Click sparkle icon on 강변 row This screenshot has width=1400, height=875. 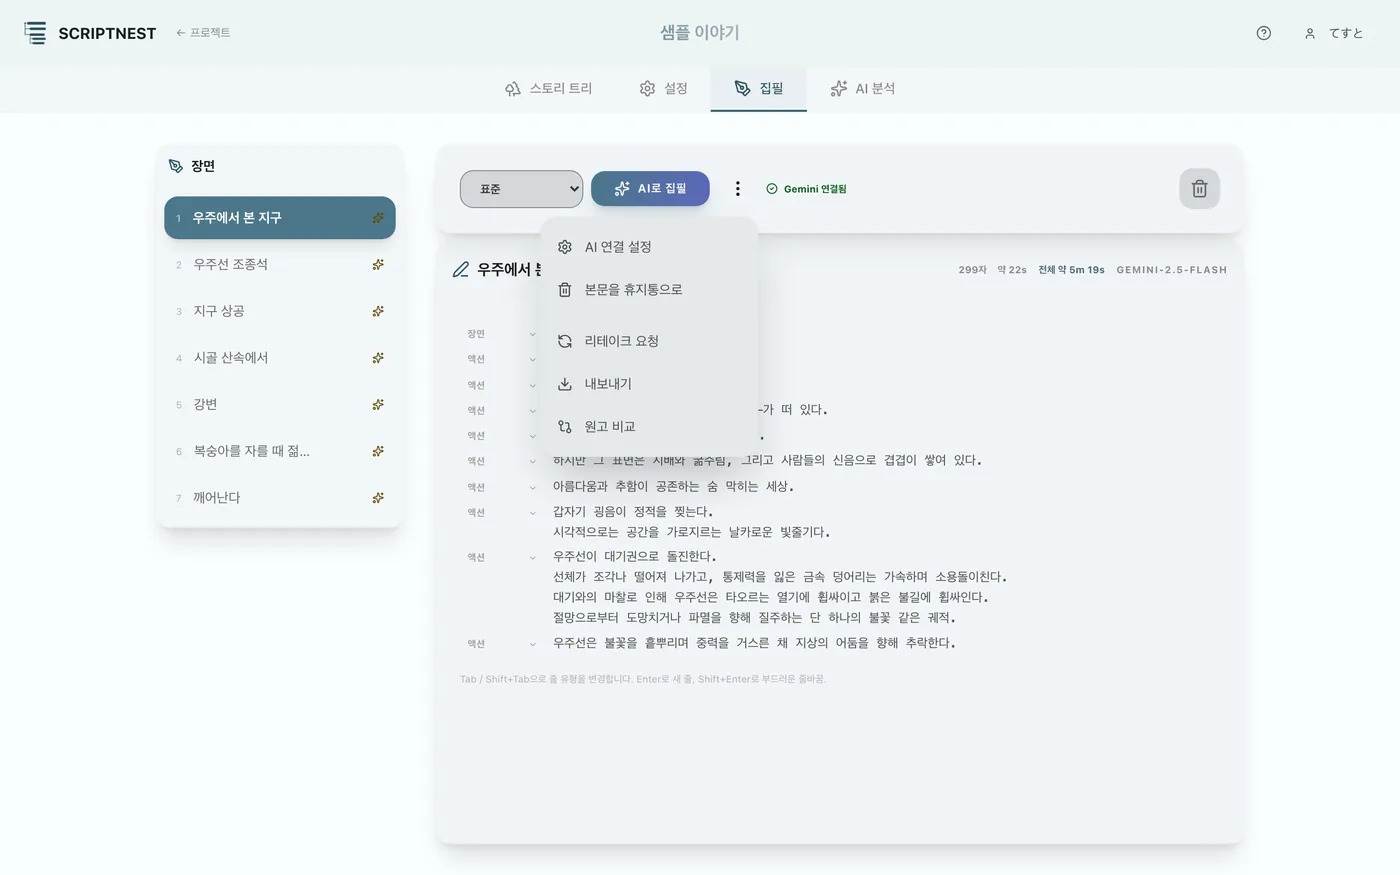pyautogui.click(x=378, y=405)
